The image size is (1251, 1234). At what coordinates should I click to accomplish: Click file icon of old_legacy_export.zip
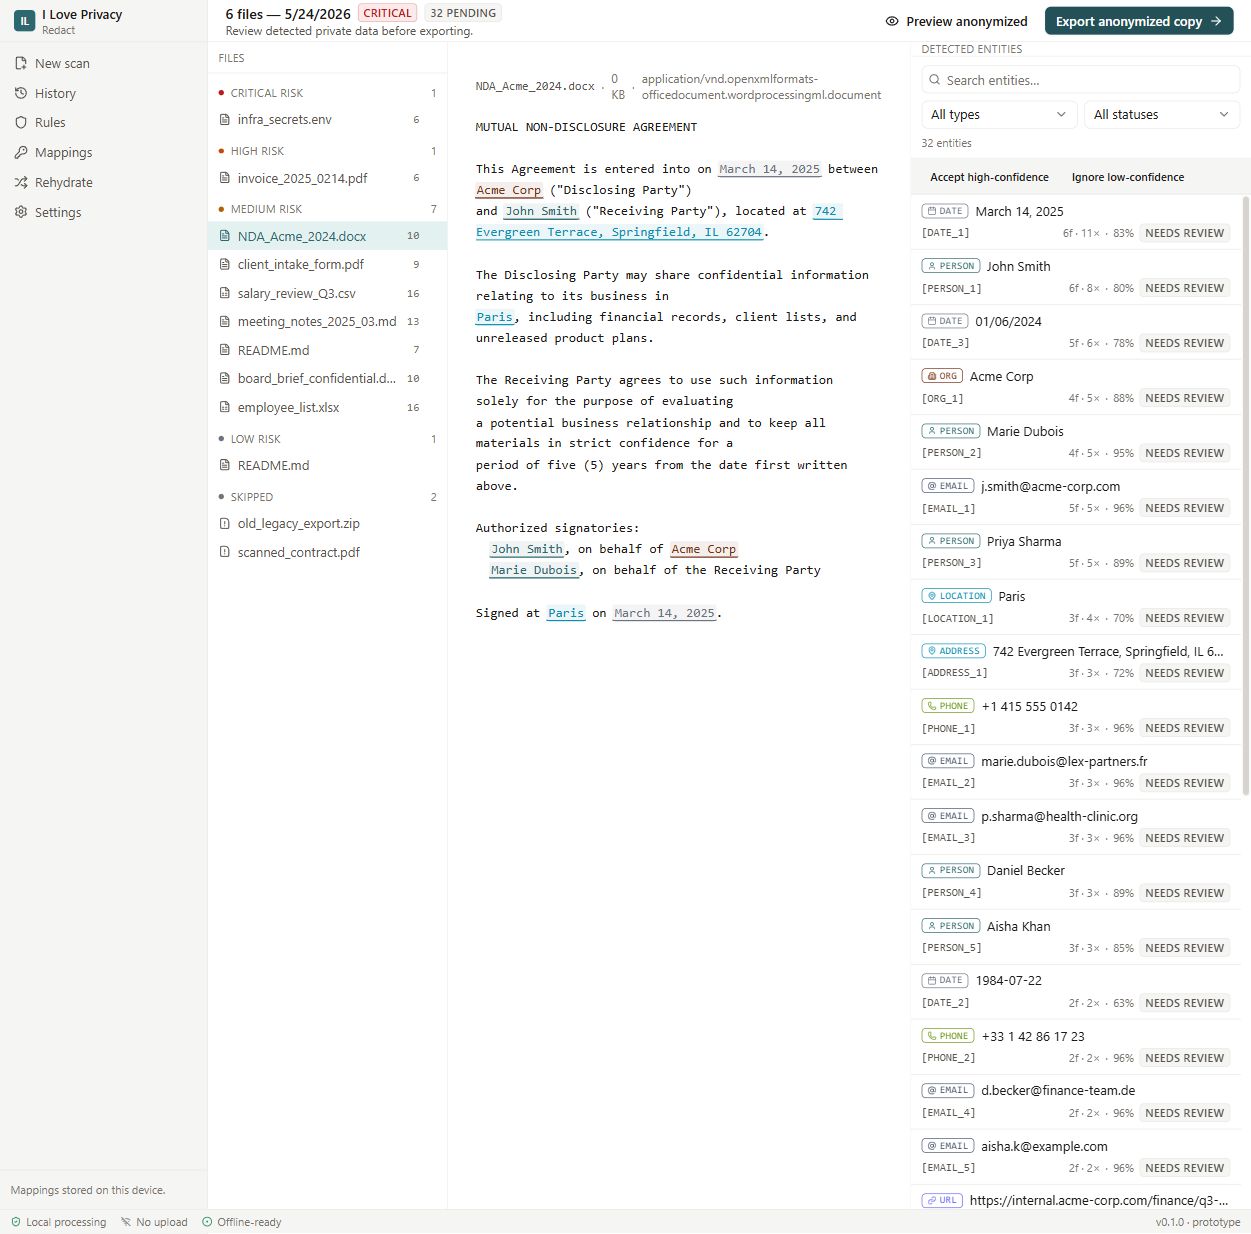click(x=225, y=523)
